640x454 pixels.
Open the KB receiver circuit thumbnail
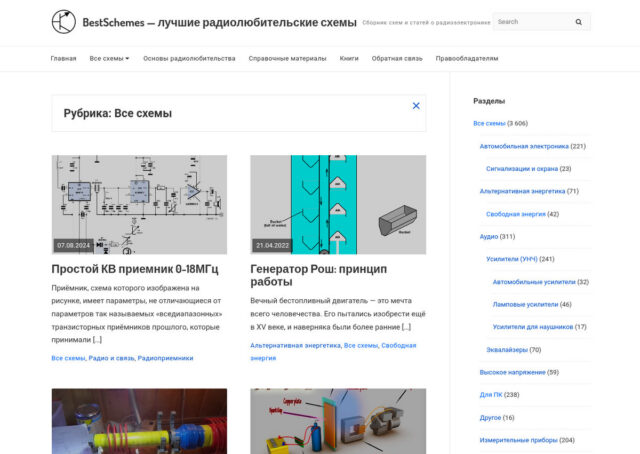(x=139, y=205)
